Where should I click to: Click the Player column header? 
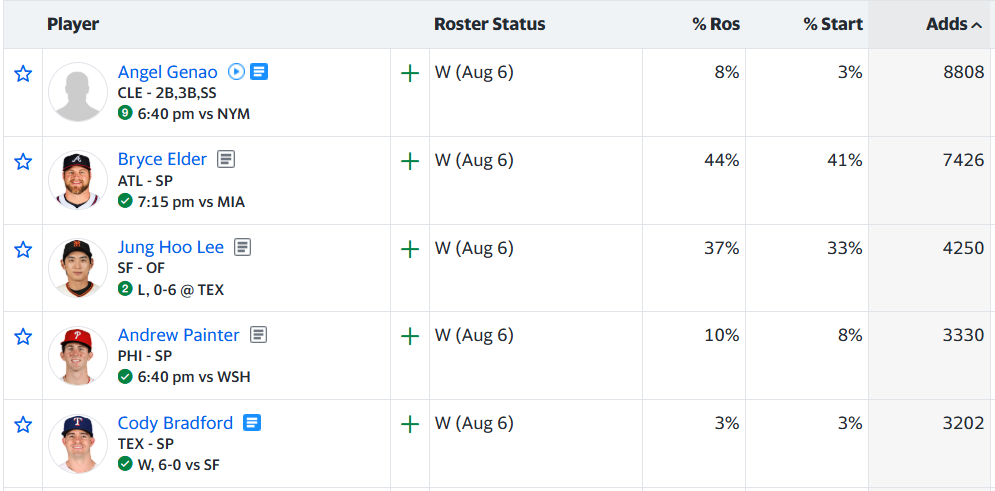click(x=73, y=25)
